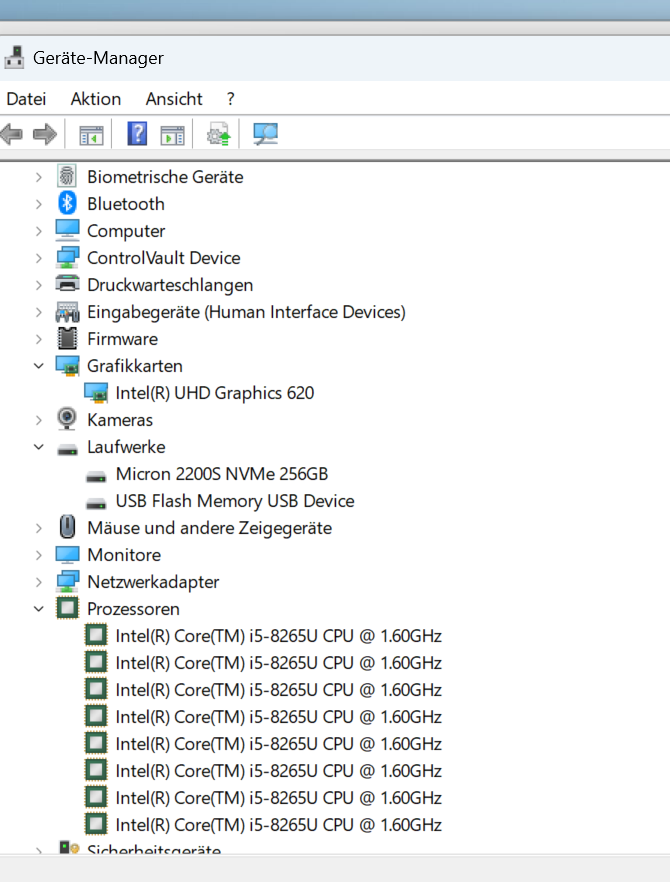Select the ControlVault Device label
The height and width of the screenshot is (882, 670).
pos(164,258)
